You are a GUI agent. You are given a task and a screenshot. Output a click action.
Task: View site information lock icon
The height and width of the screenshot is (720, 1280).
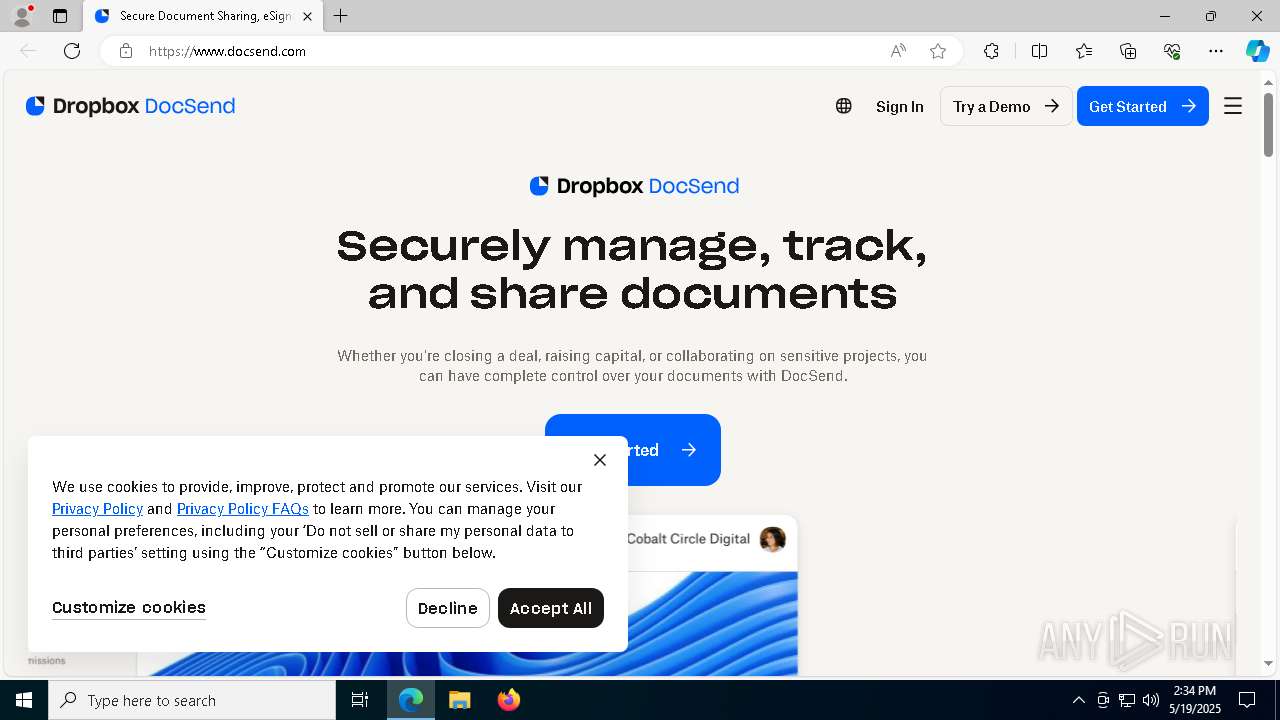(x=125, y=51)
